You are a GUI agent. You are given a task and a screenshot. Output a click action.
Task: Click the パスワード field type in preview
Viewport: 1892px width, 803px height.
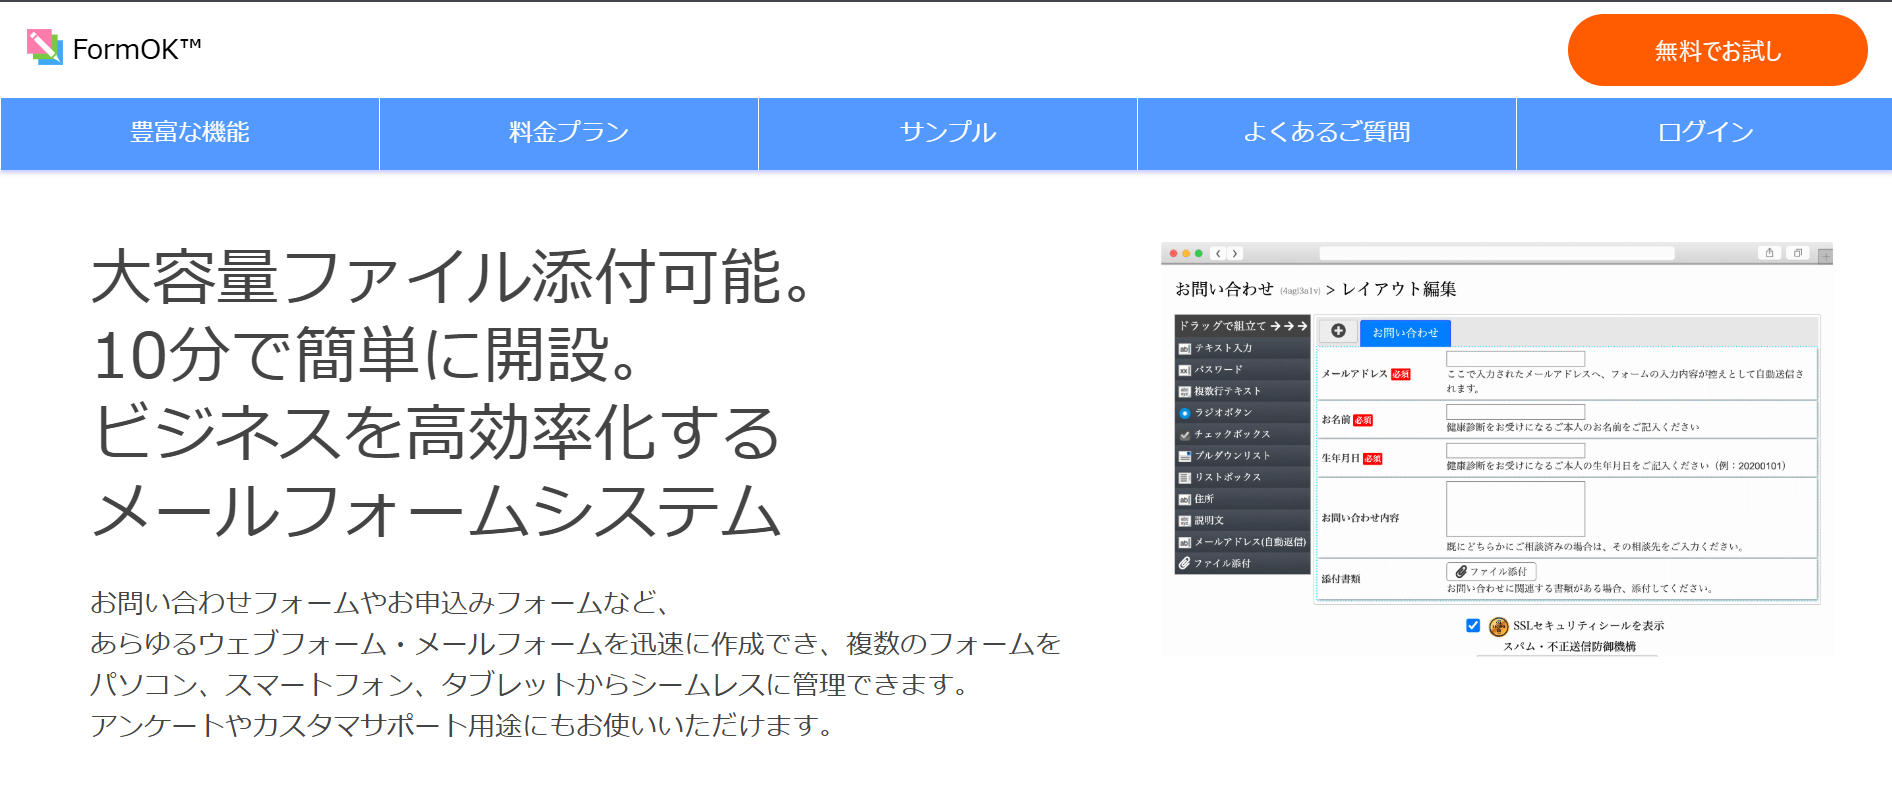click(x=1242, y=370)
